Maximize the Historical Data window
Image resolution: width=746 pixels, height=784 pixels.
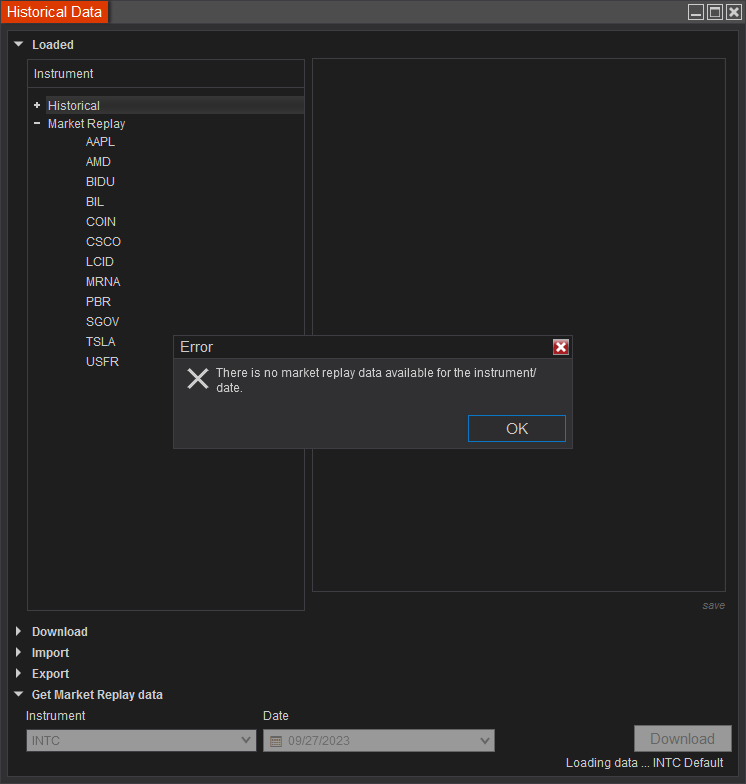(715, 12)
